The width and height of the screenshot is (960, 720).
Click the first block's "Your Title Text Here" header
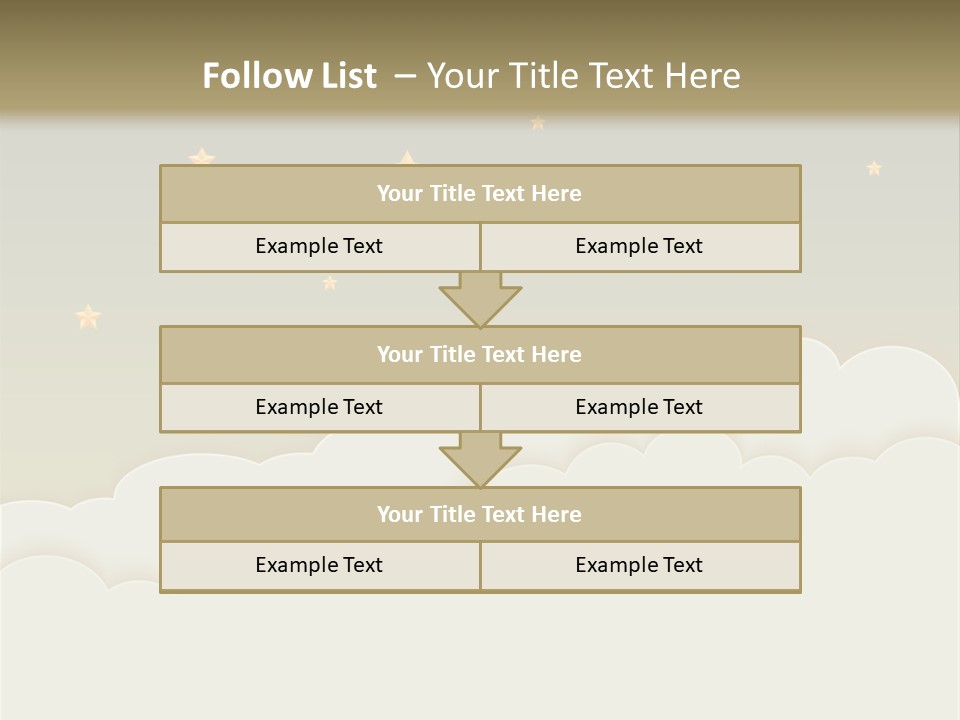tap(479, 194)
